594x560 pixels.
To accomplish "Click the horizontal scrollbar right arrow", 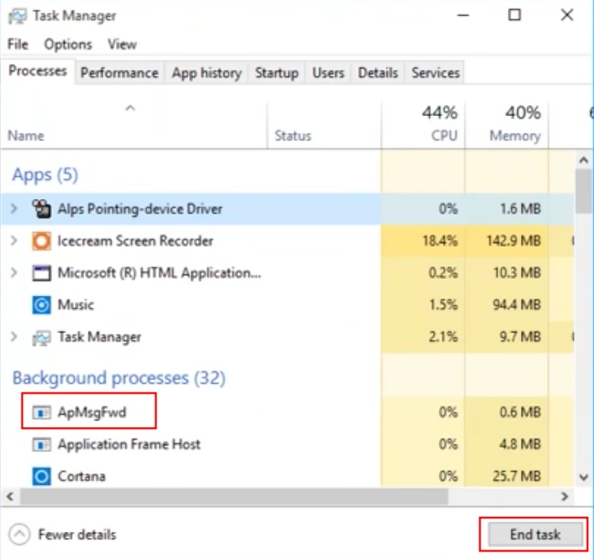I will pos(564,496).
